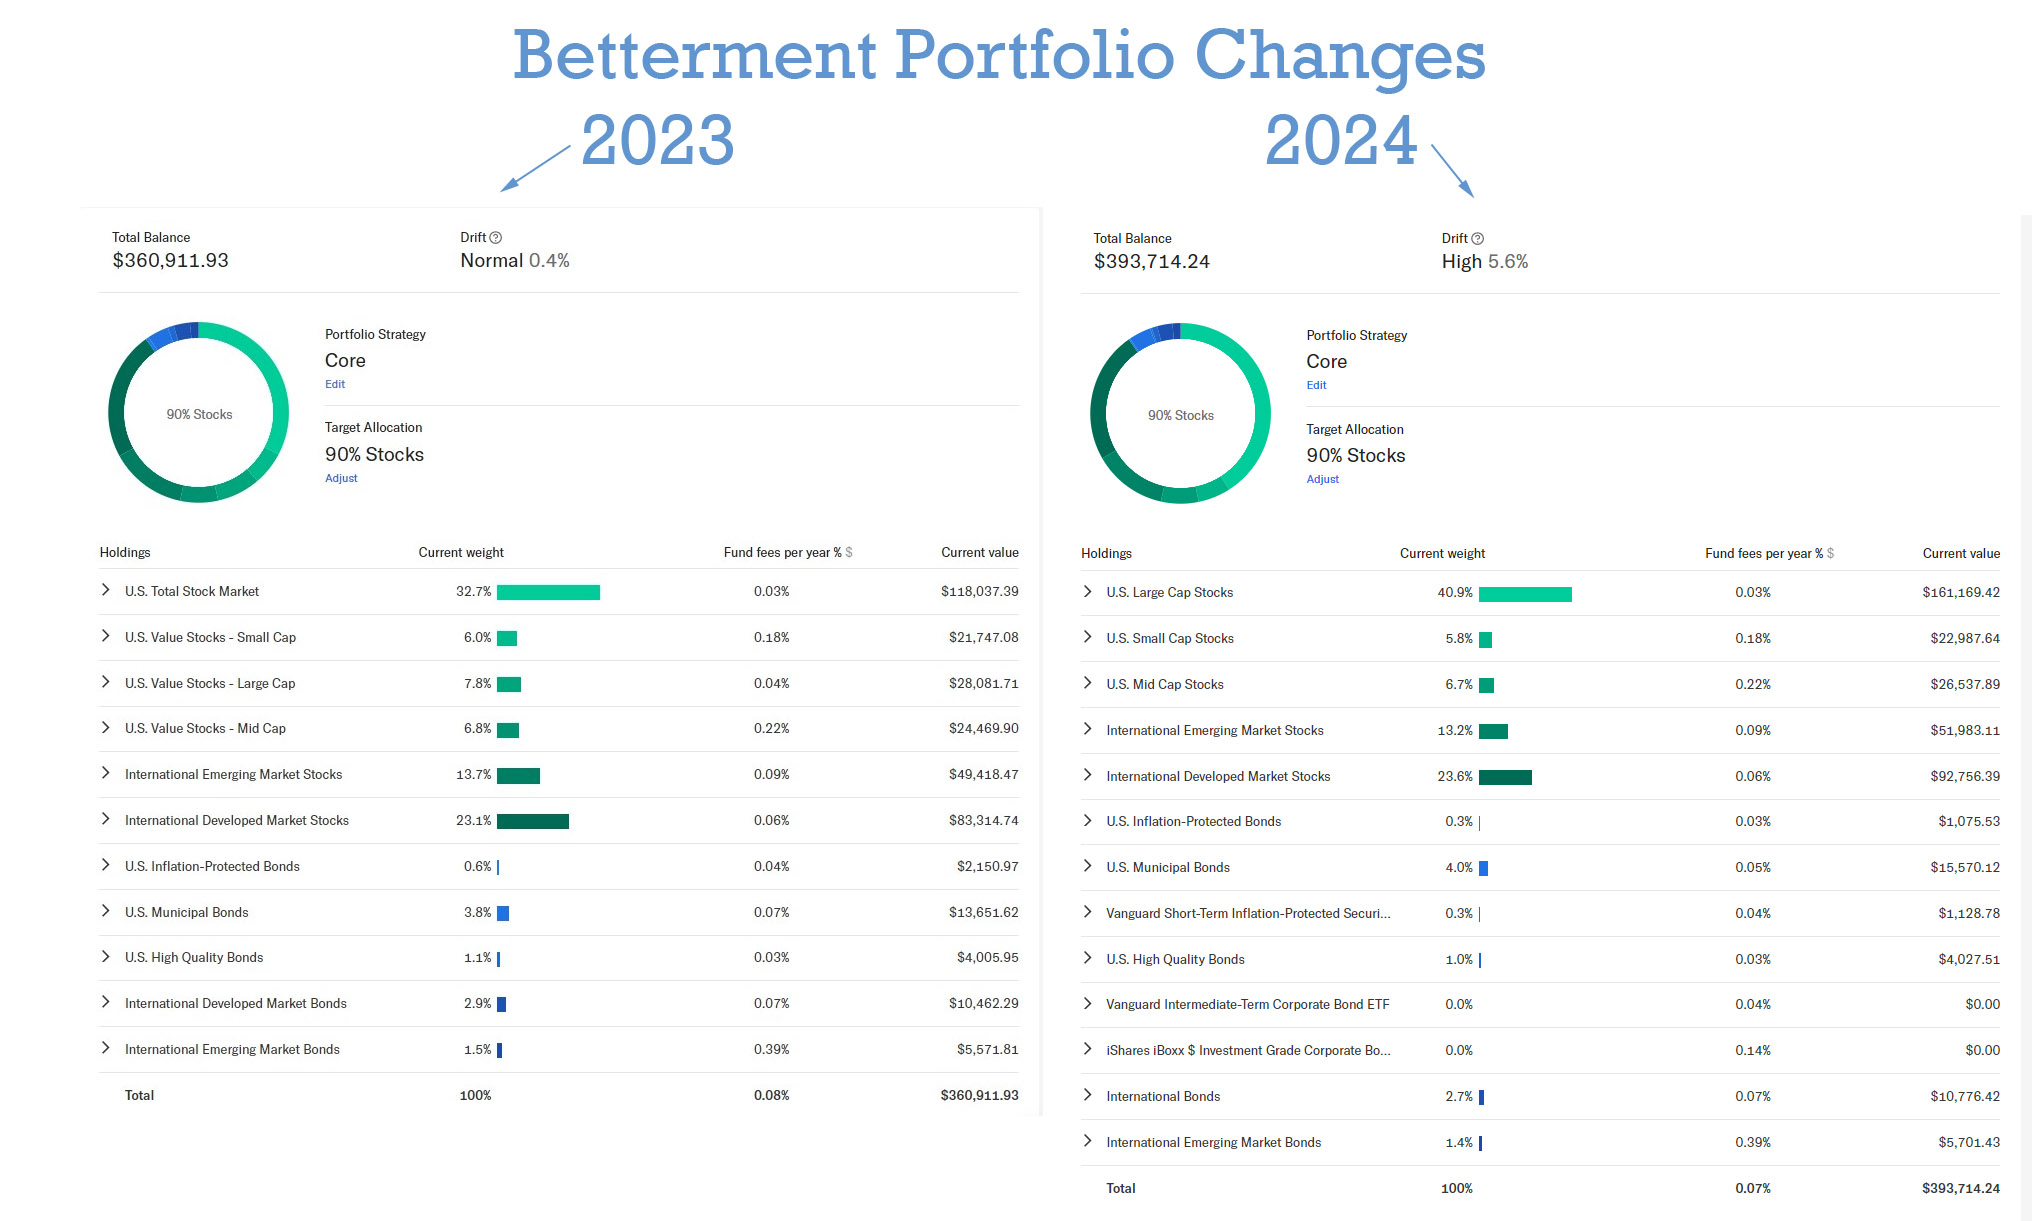Expand iShares iBoxx Investment Grade Corporate row
This screenshot has height=1221, width=2032.
1088,1050
